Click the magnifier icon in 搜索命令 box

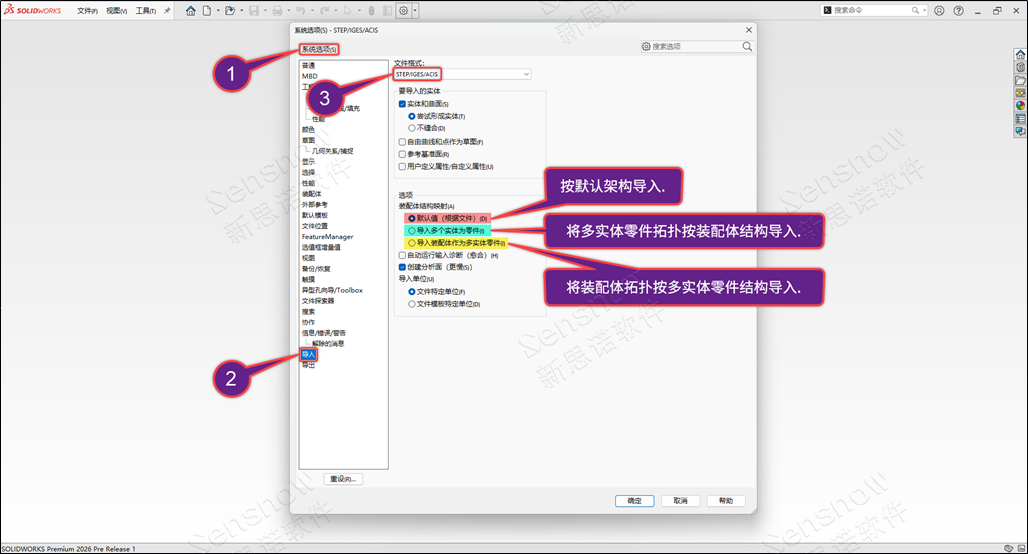[915, 10]
